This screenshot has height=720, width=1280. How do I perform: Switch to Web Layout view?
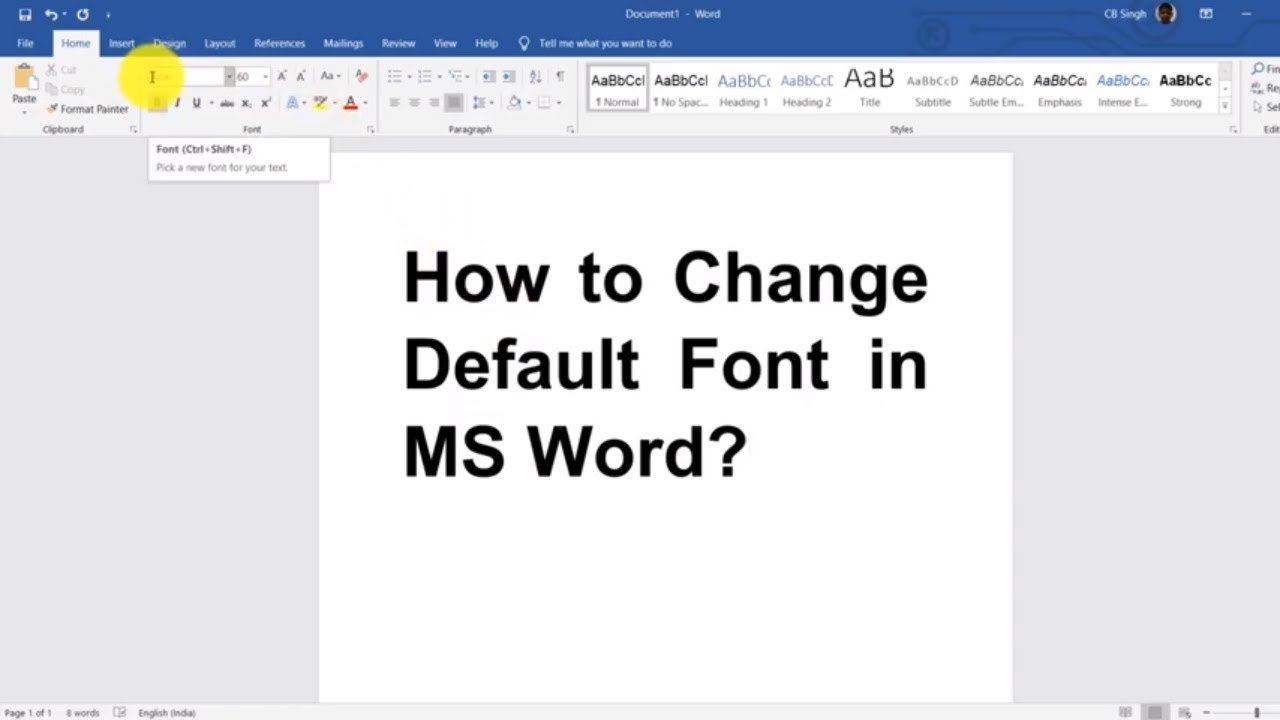(1184, 712)
